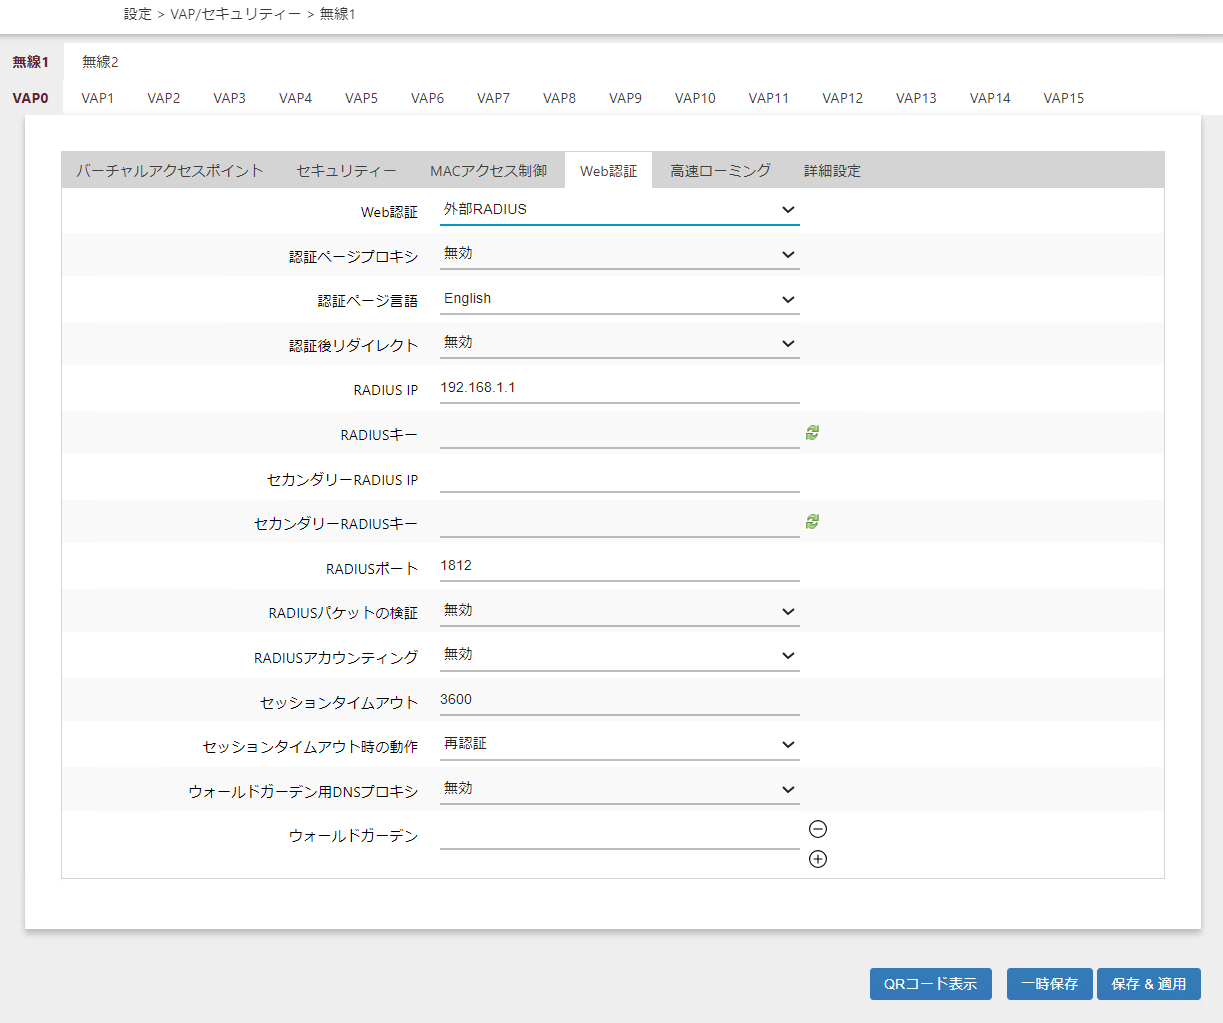Click the 一時保存 button
Image resolution: width=1223 pixels, height=1023 pixels.
coord(1050,984)
